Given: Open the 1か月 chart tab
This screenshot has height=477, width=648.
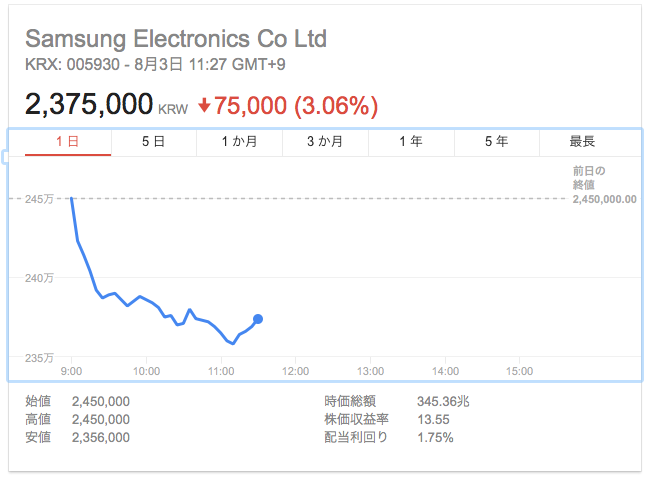Looking at the screenshot, I should 239,142.
